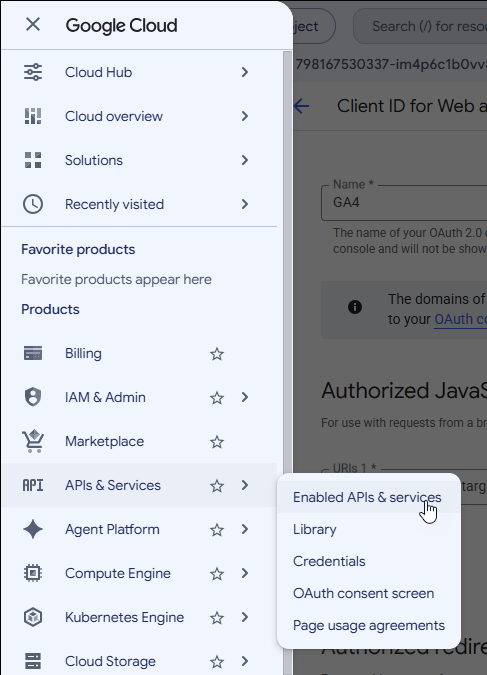Open the Marketplace product link
The image size is (487, 675).
coord(105,441)
